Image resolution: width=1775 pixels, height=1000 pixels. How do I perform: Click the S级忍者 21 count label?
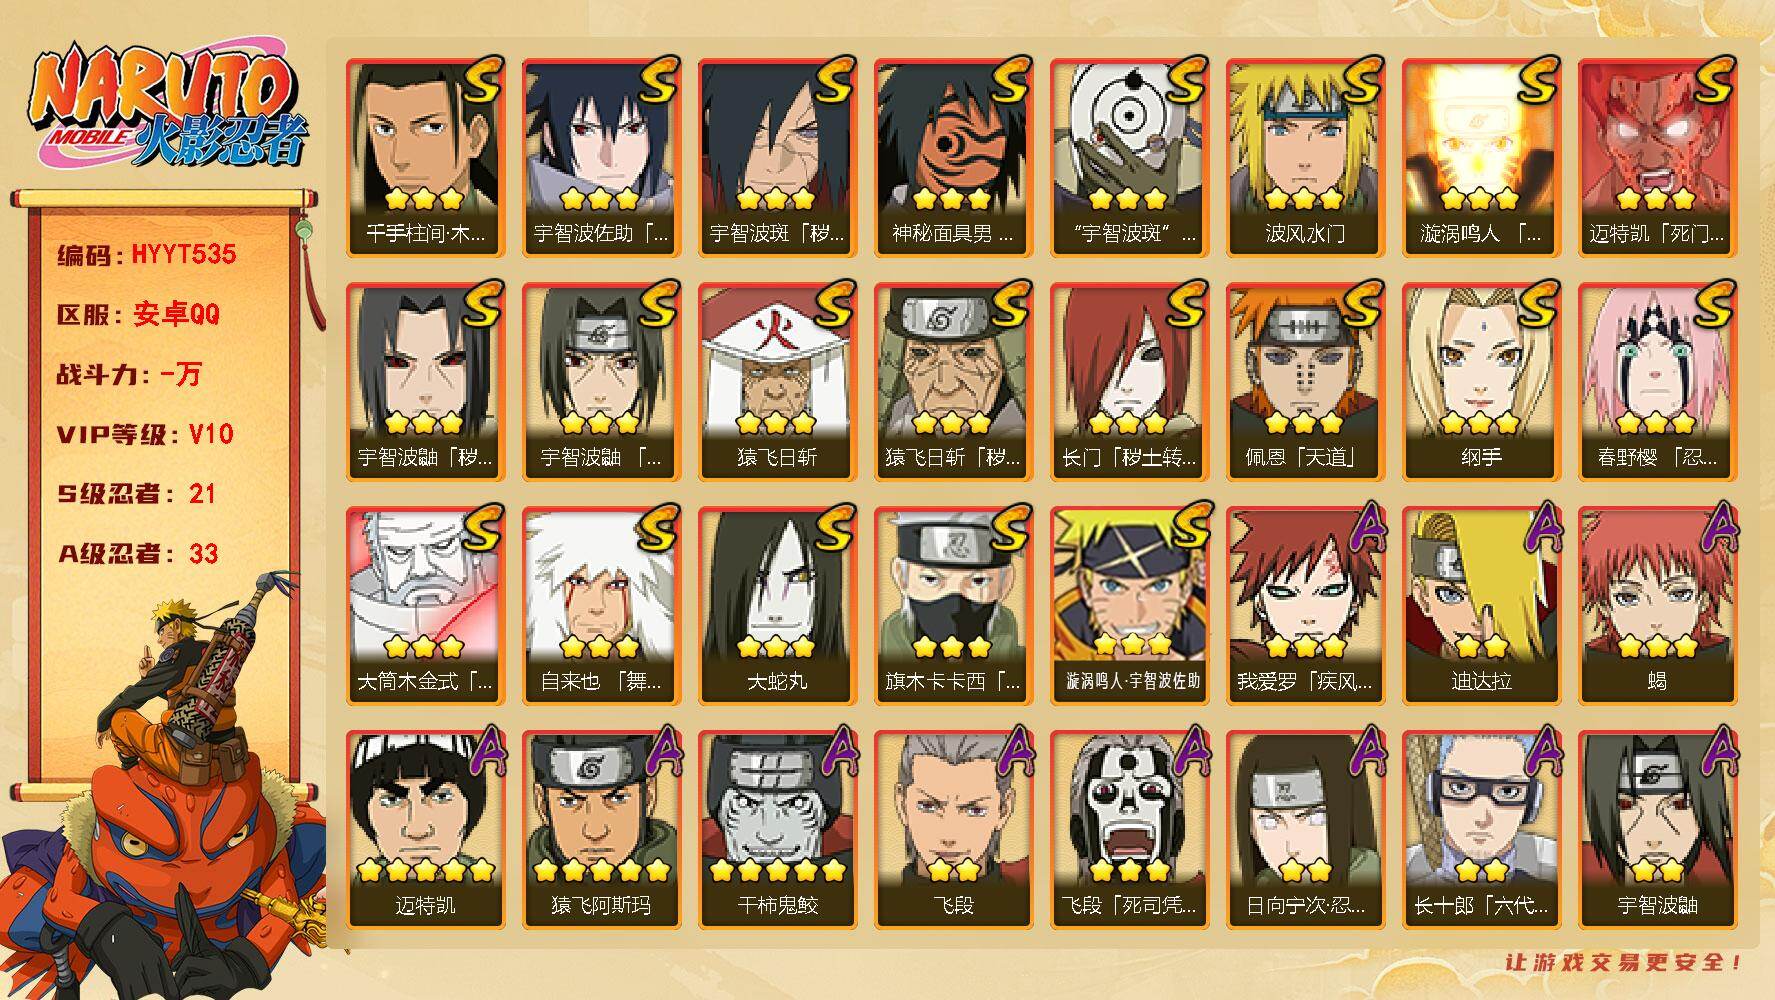pos(136,493)
